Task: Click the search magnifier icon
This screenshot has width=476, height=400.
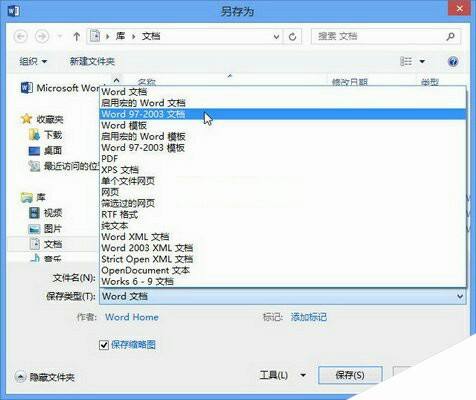Action: tap(450, 36)
